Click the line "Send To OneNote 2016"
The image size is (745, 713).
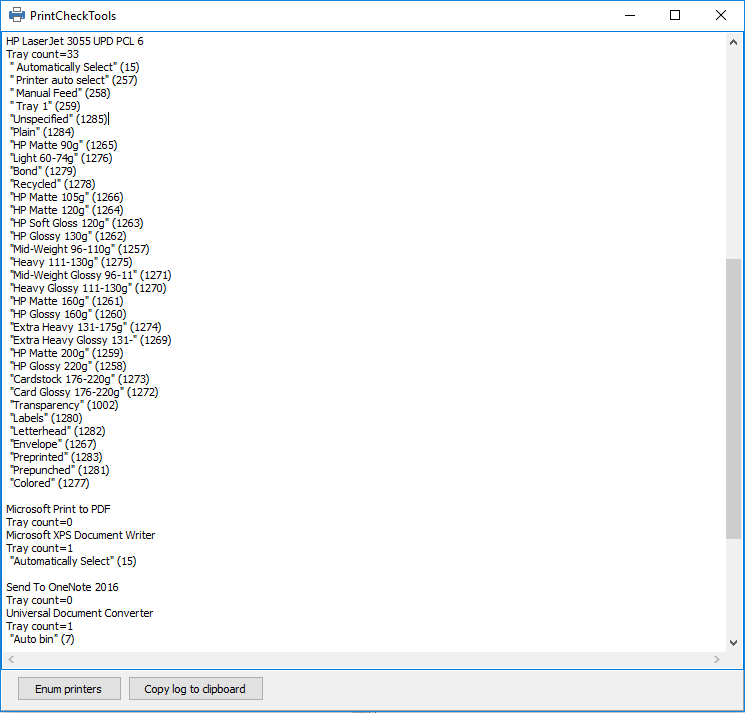pyautogui.click(x=62, y=587)
